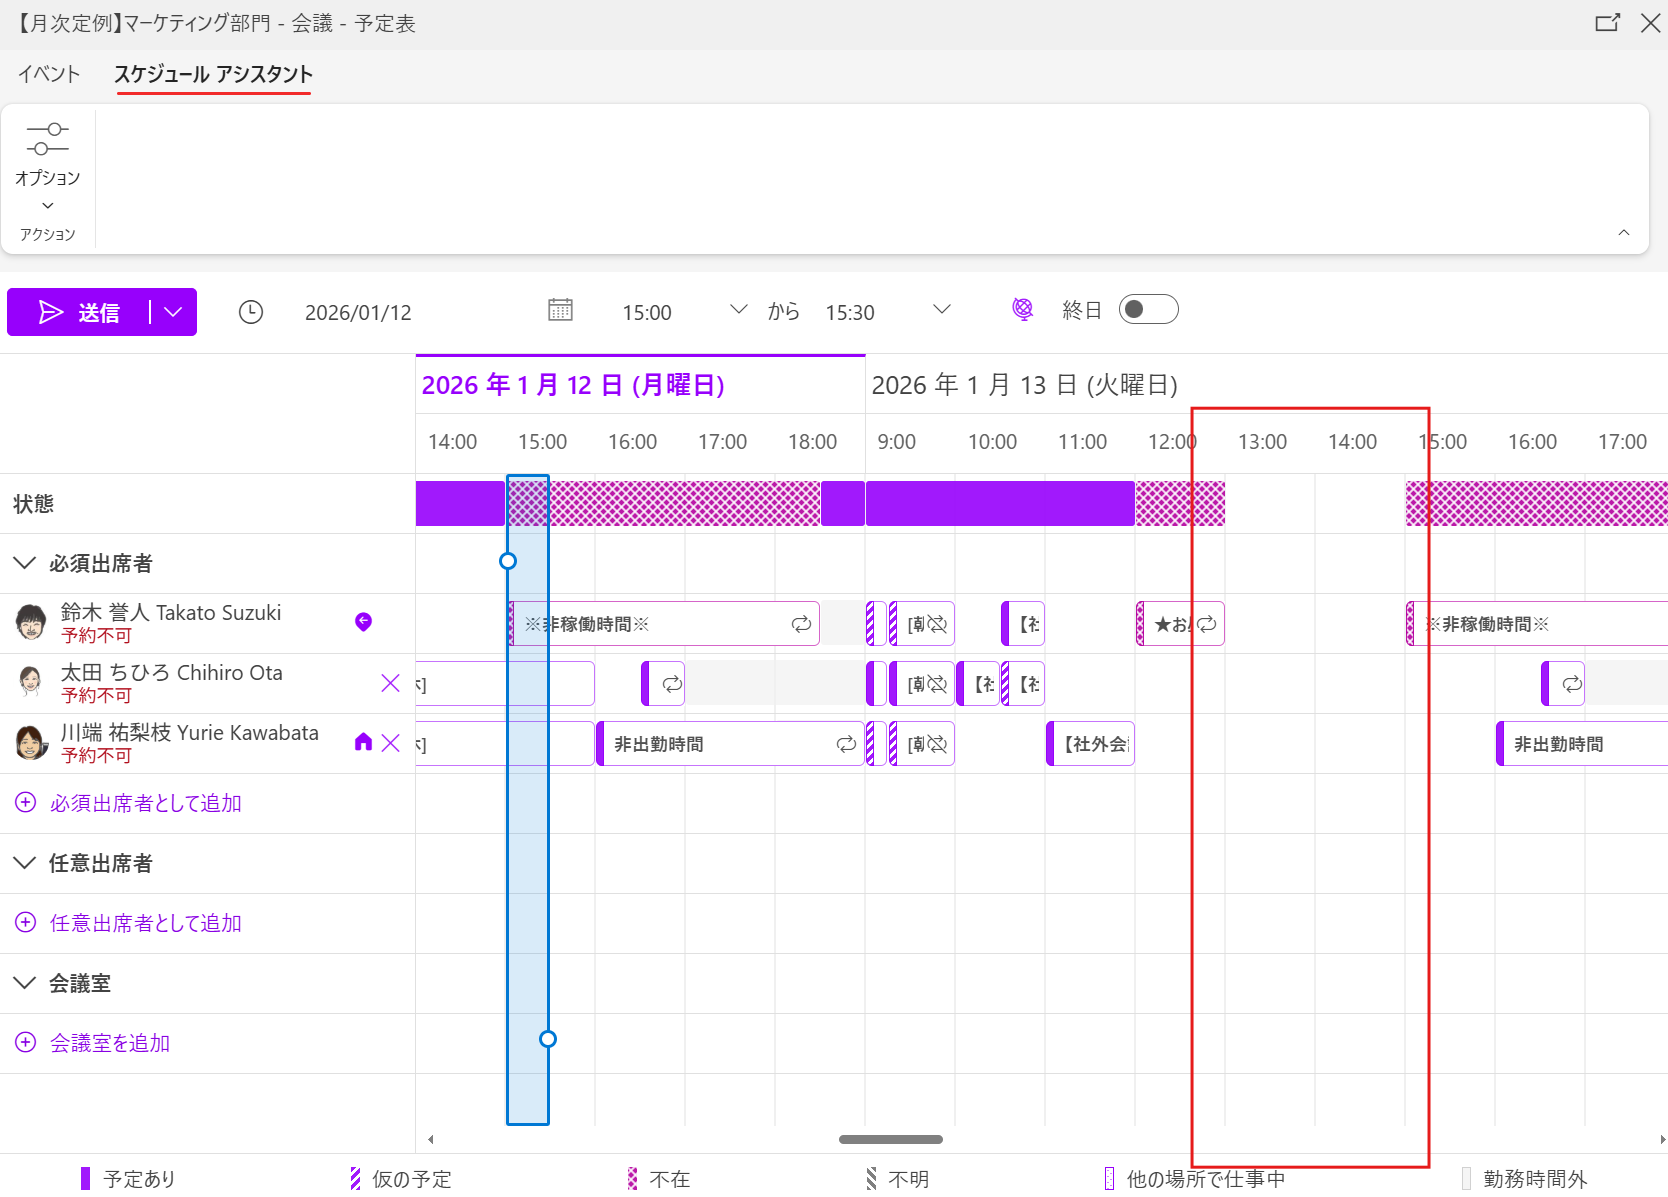Remove 川端 祐梨枝 with X icon

(x=390, y=742)
